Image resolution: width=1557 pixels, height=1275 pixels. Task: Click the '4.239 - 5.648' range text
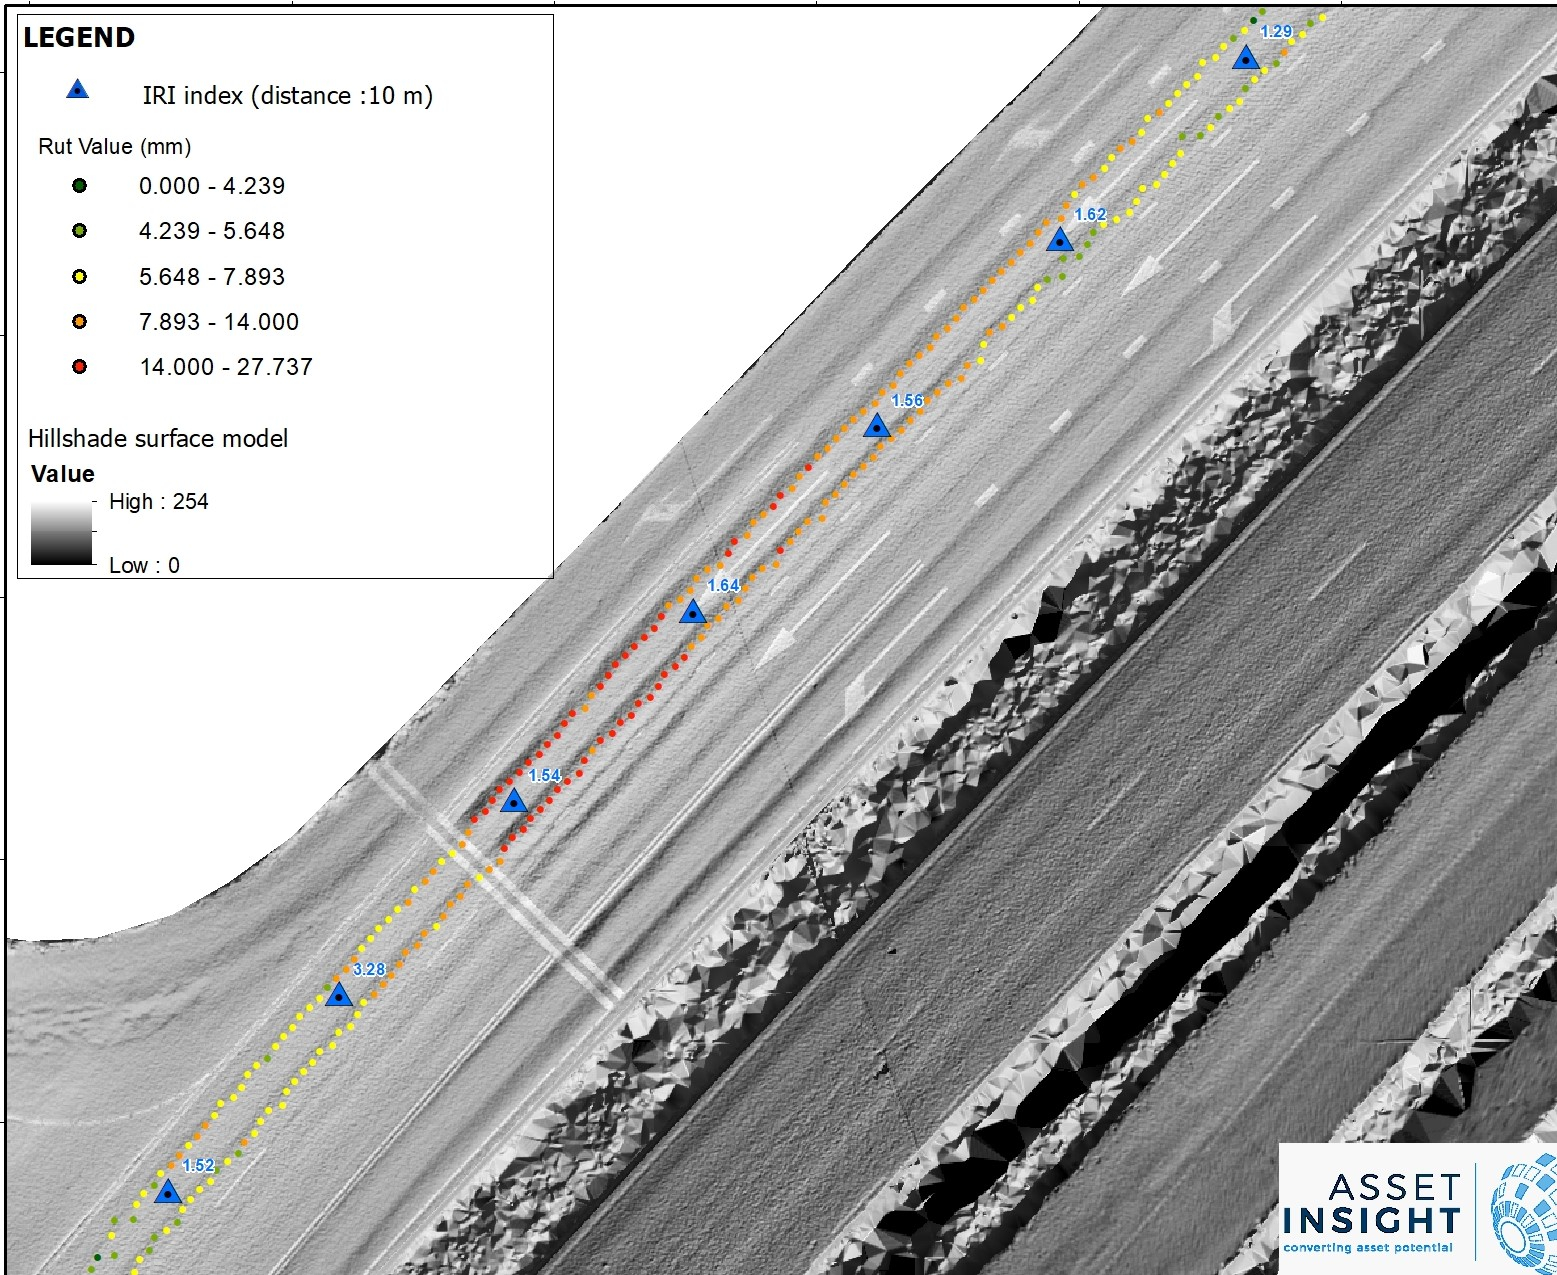point(212,231)
